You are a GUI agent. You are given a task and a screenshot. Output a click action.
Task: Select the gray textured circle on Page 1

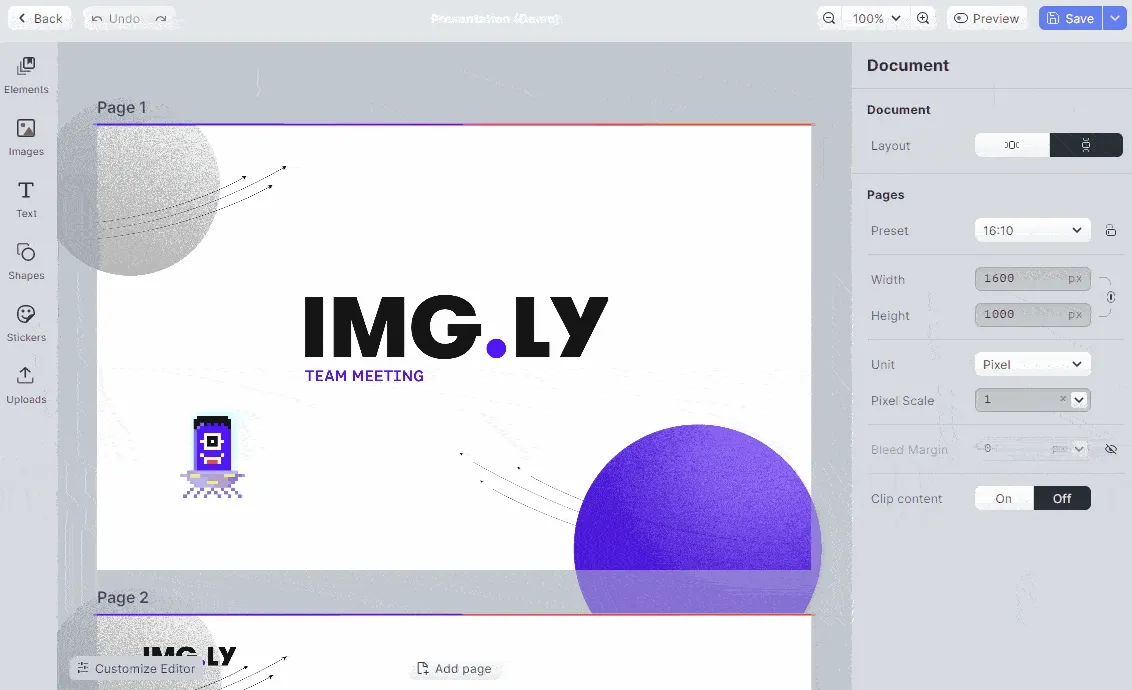point(139,193)
